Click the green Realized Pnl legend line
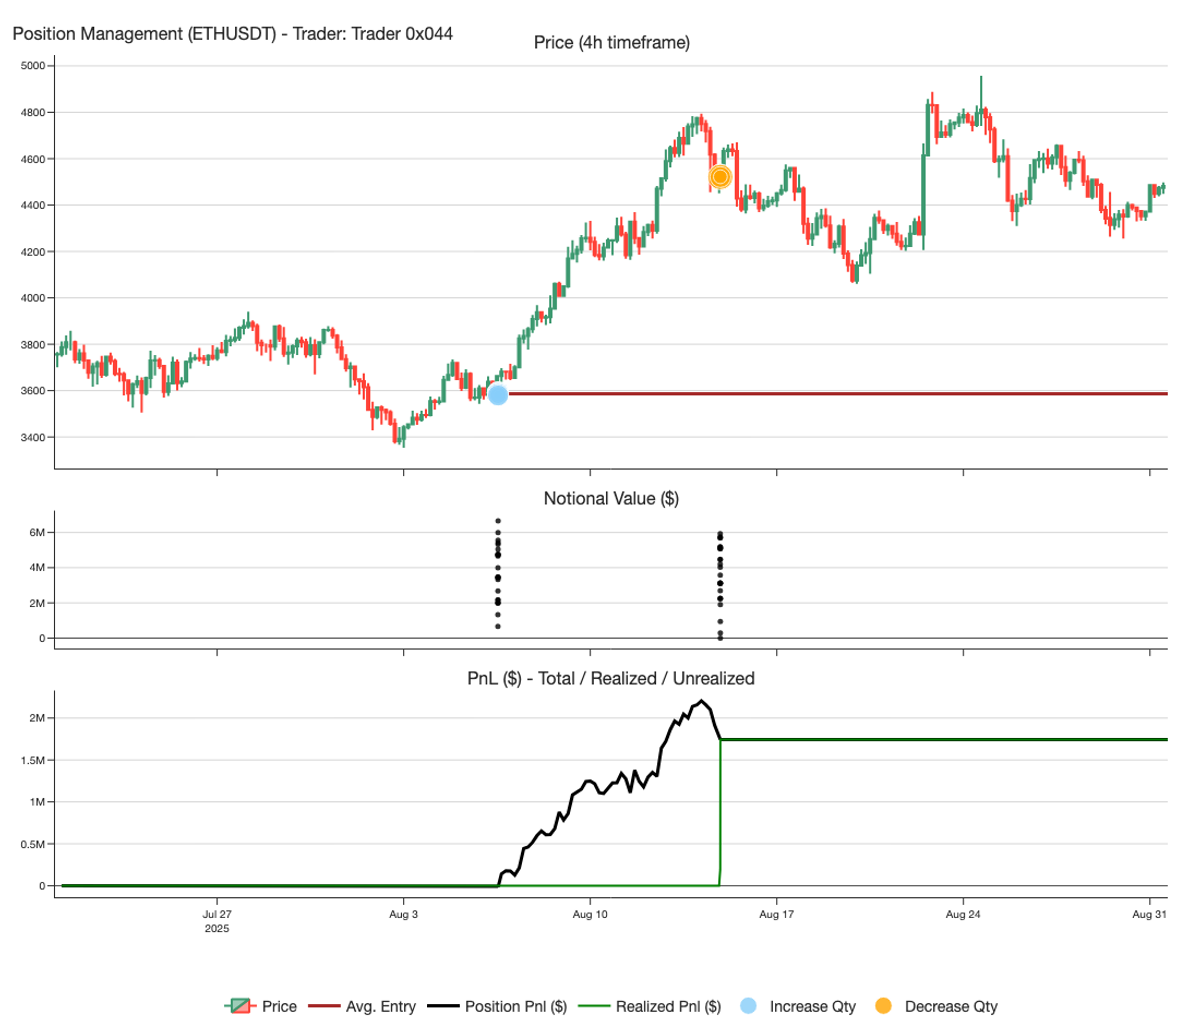This screenshot has height=1036, width=1200. [x=593, y=1006]
